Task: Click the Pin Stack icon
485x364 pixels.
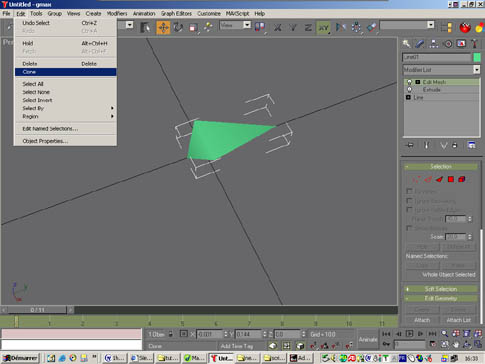Action: coord(410,145)
